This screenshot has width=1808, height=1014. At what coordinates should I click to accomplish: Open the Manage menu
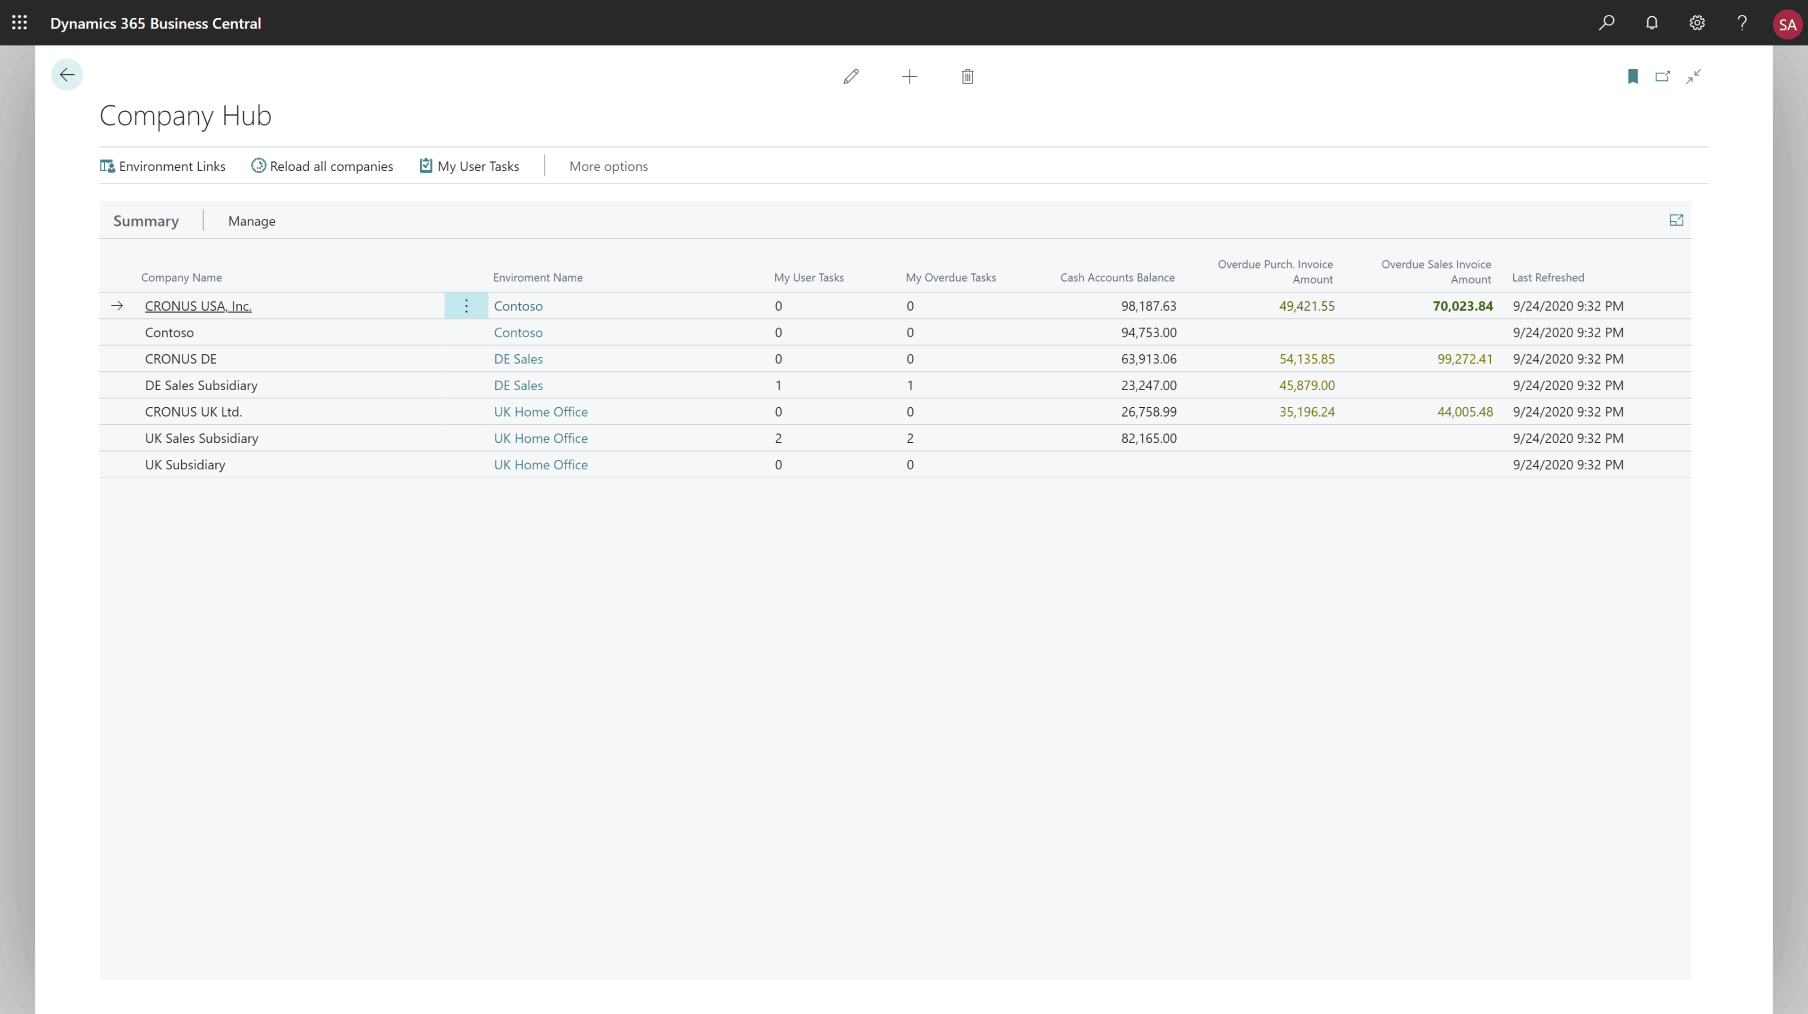point(252,221)
